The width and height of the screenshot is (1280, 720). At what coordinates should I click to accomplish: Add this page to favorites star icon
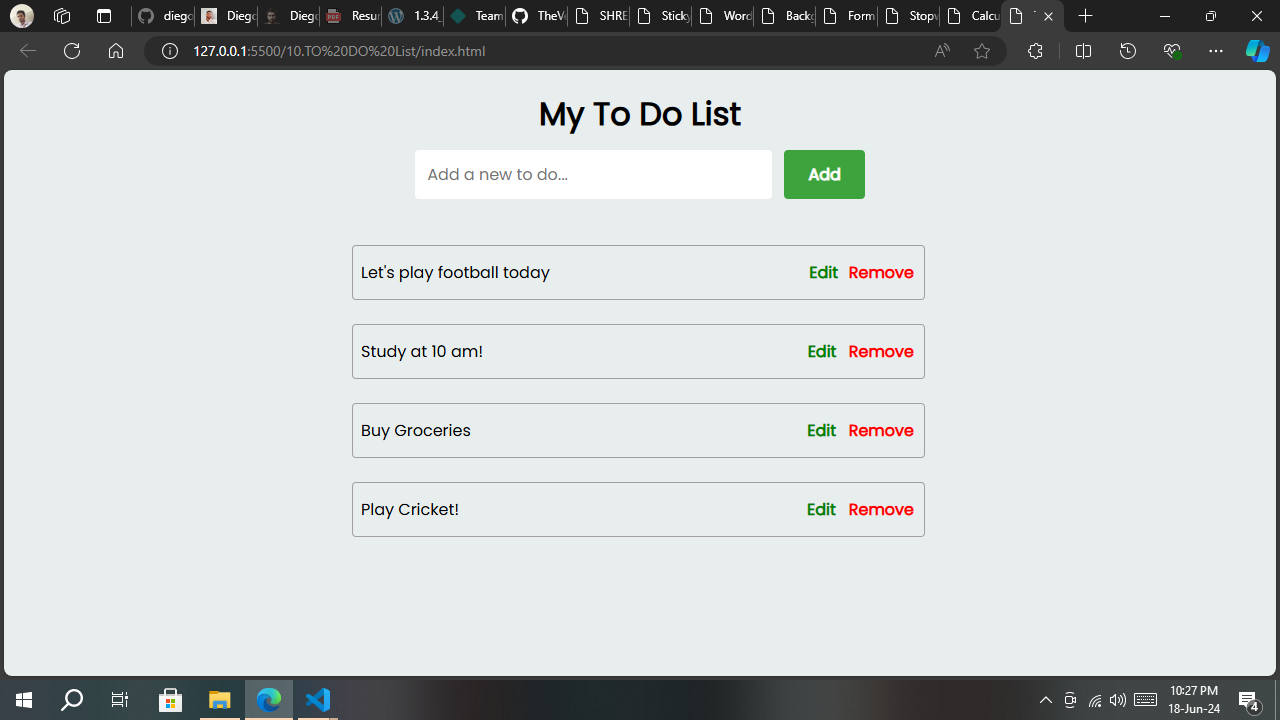pos(982,51)
